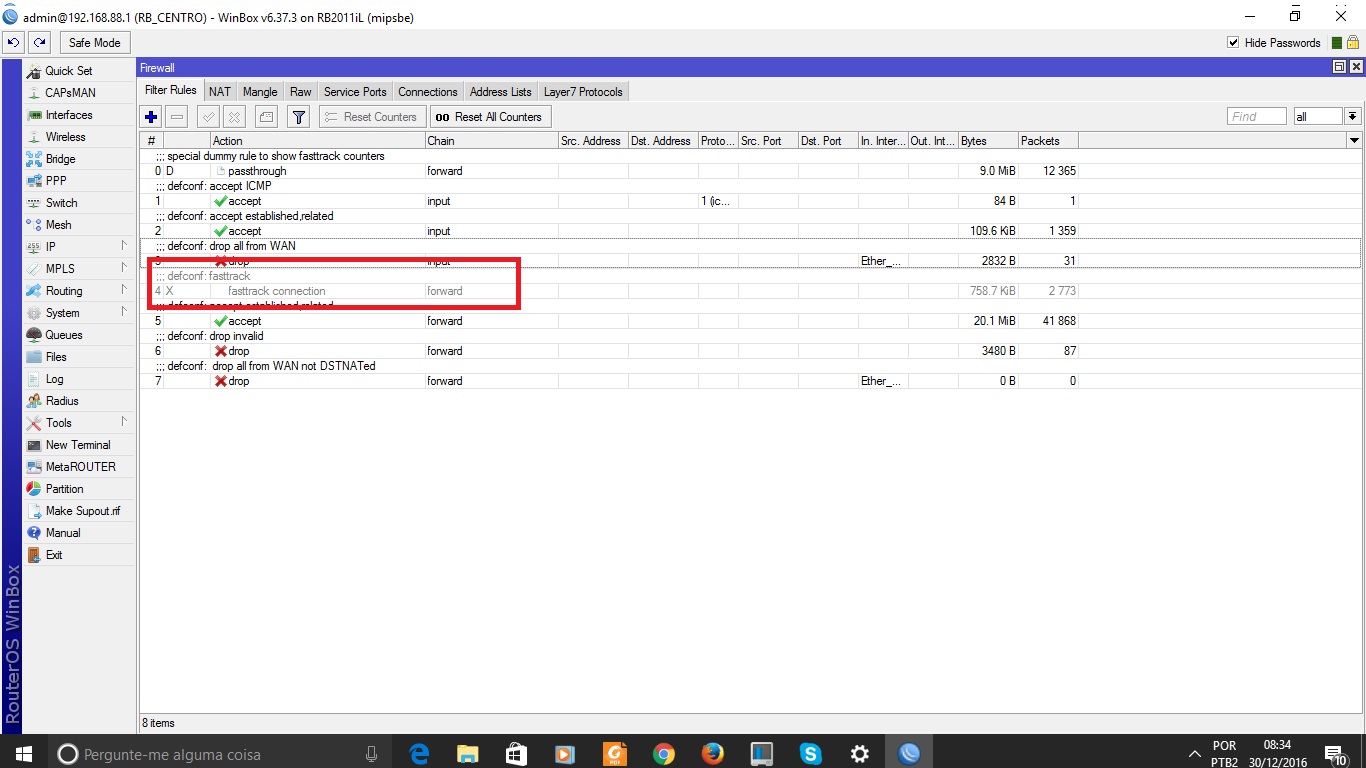The image size is (1366, 768).
Task: Switch to the Service Ports tab
Action: pyautogui.click(x=355, y=92)
